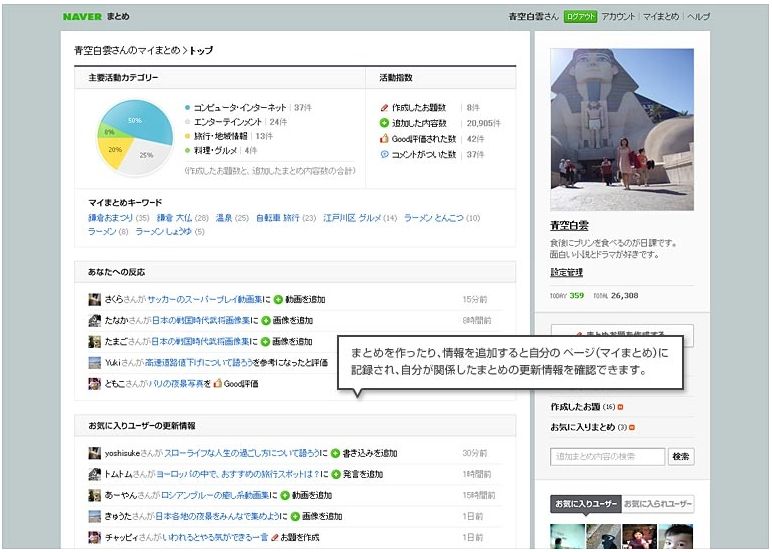Open サッカーのスーパープレイ動画集 link
This screenshot has width=772, height=552.
click(205, 299)
